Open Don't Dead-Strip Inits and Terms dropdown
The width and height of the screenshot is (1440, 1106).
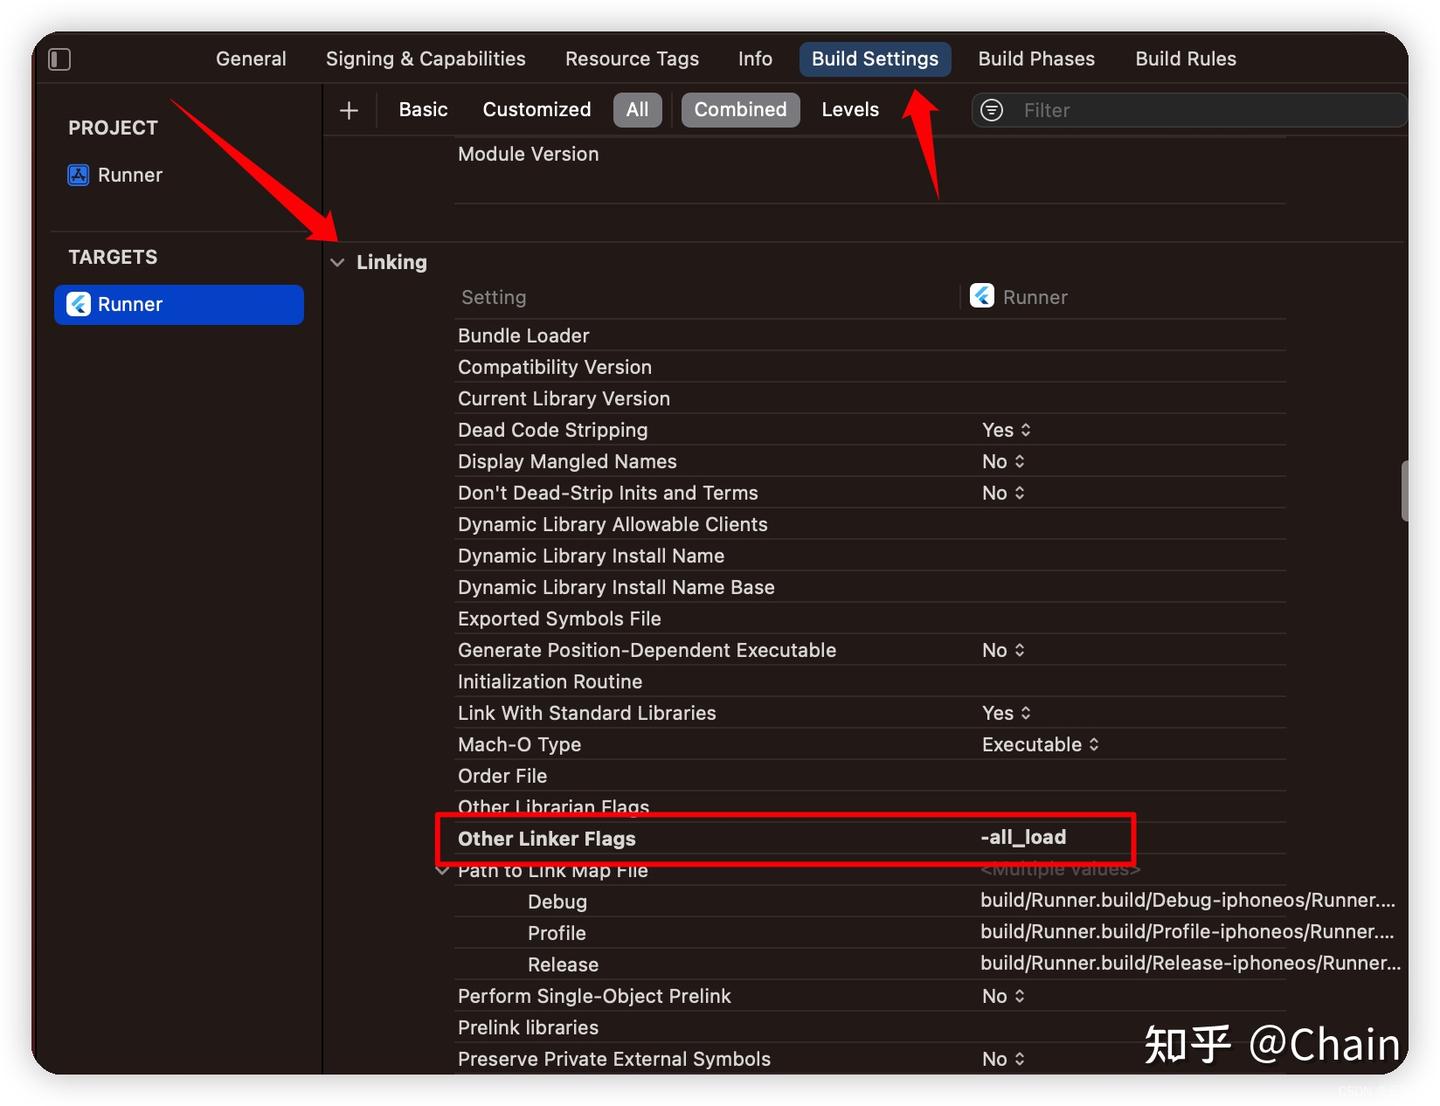(x=1003, y=493)
